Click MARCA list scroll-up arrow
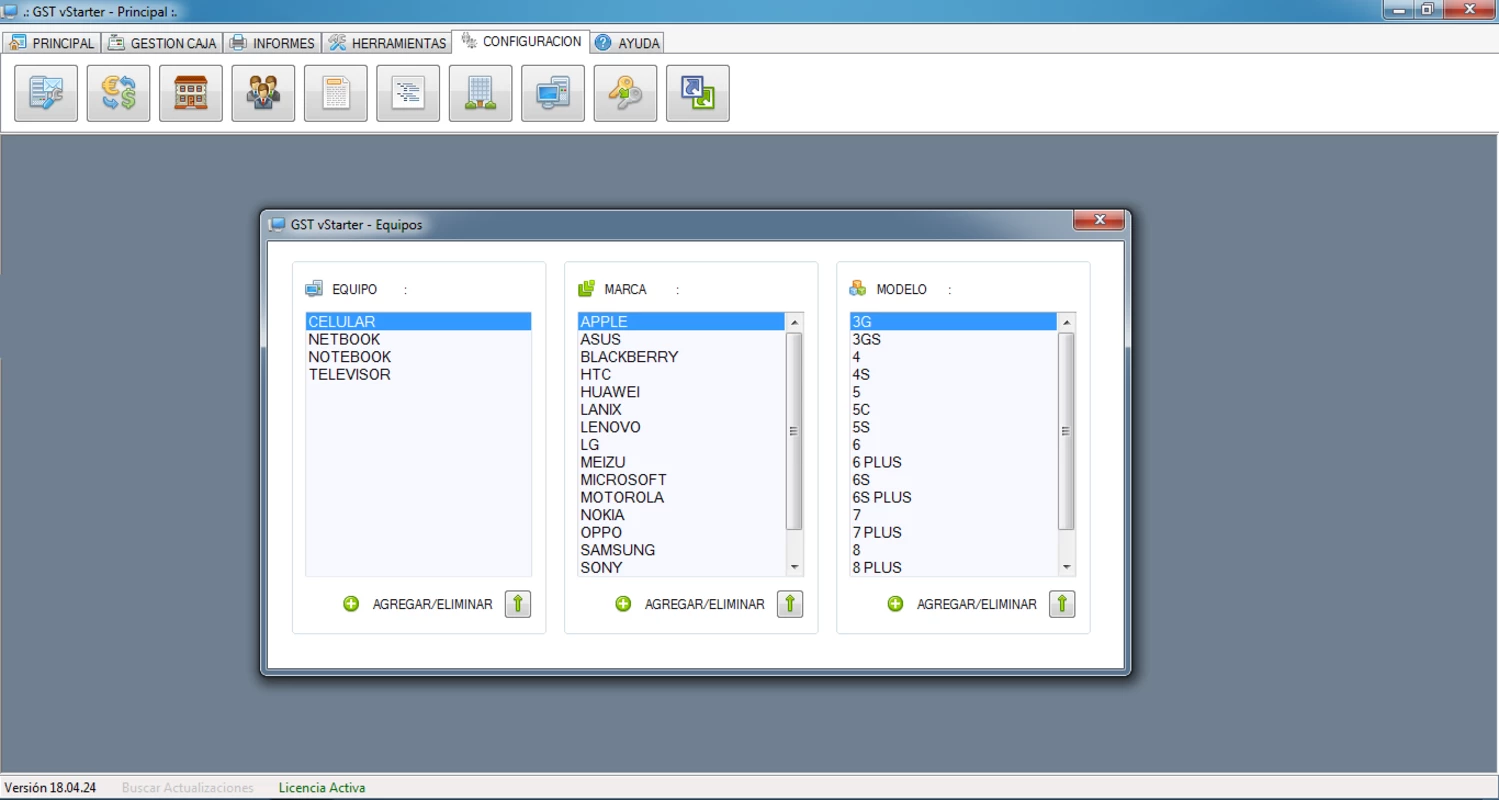This screenshot has width=1499, height=800. click(x=795, y=322)
